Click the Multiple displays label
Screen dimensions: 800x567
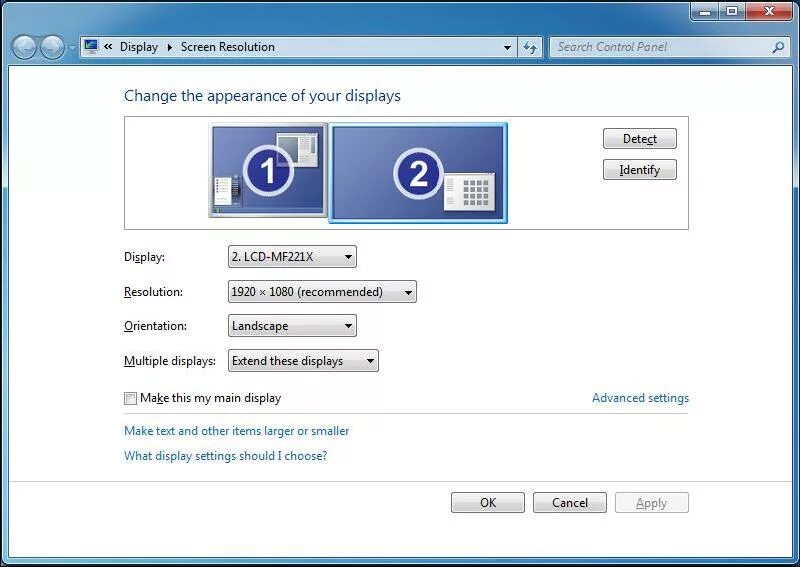(170, 361)
